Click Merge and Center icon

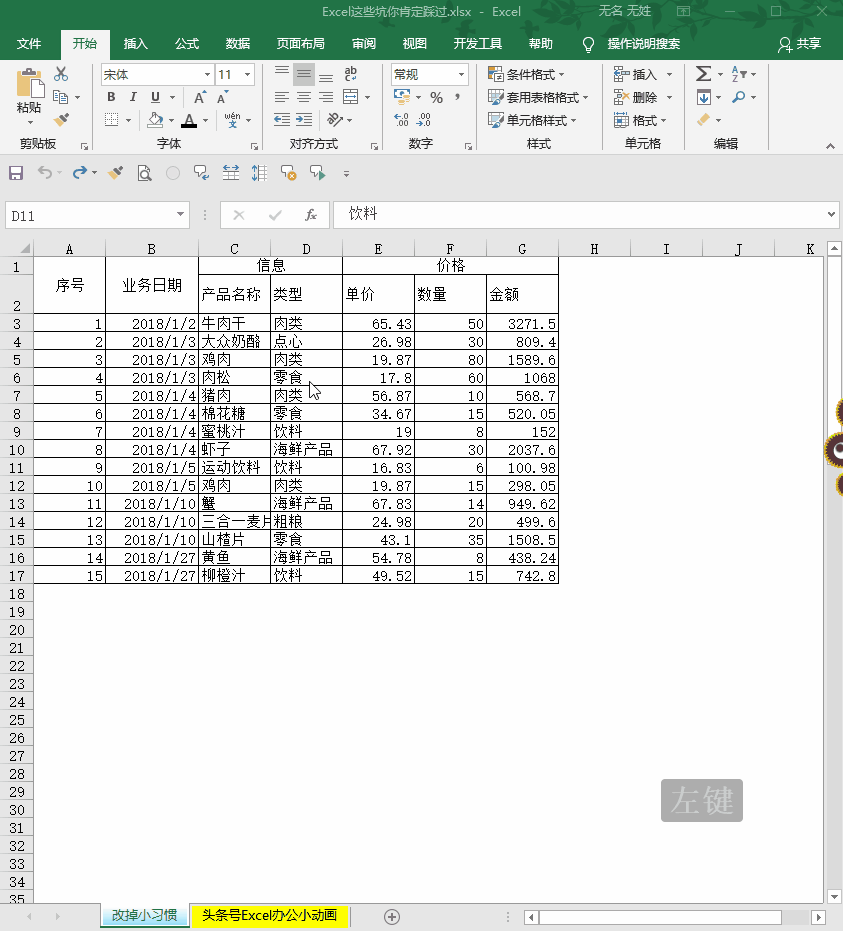351,97
